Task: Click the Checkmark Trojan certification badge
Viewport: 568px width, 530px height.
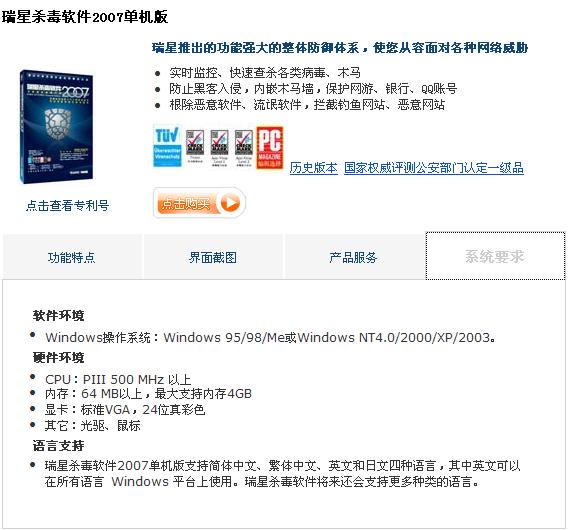Action: point(195,147)
